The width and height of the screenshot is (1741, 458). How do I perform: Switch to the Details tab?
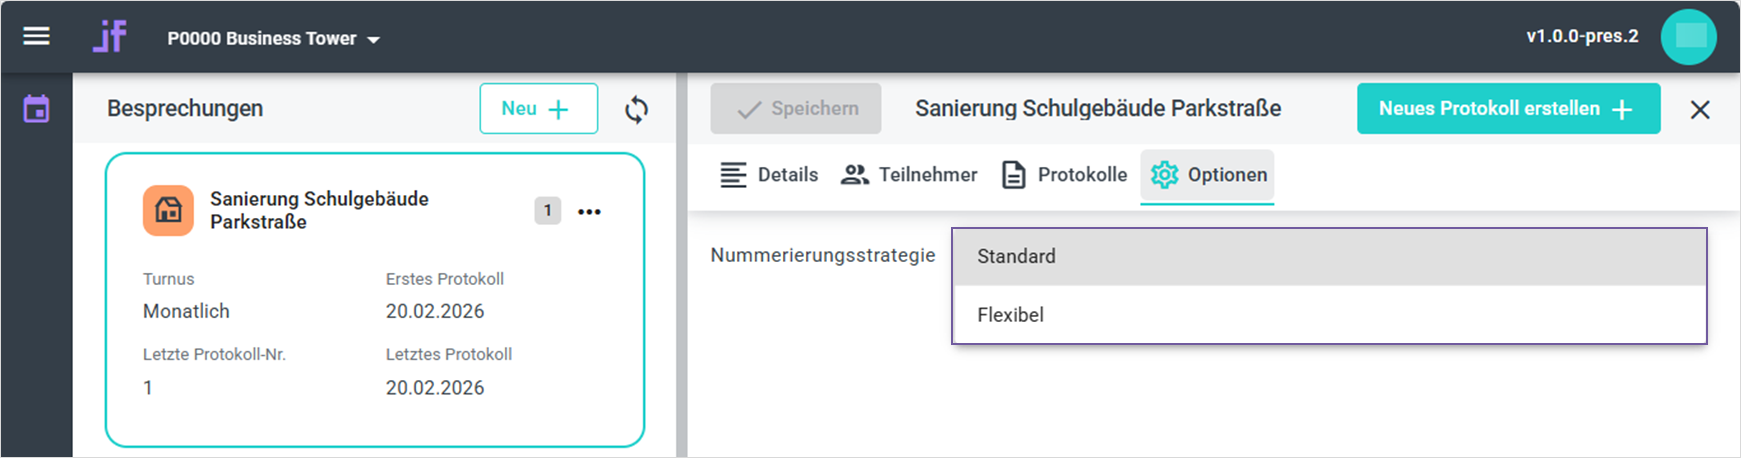pos(769,175)
